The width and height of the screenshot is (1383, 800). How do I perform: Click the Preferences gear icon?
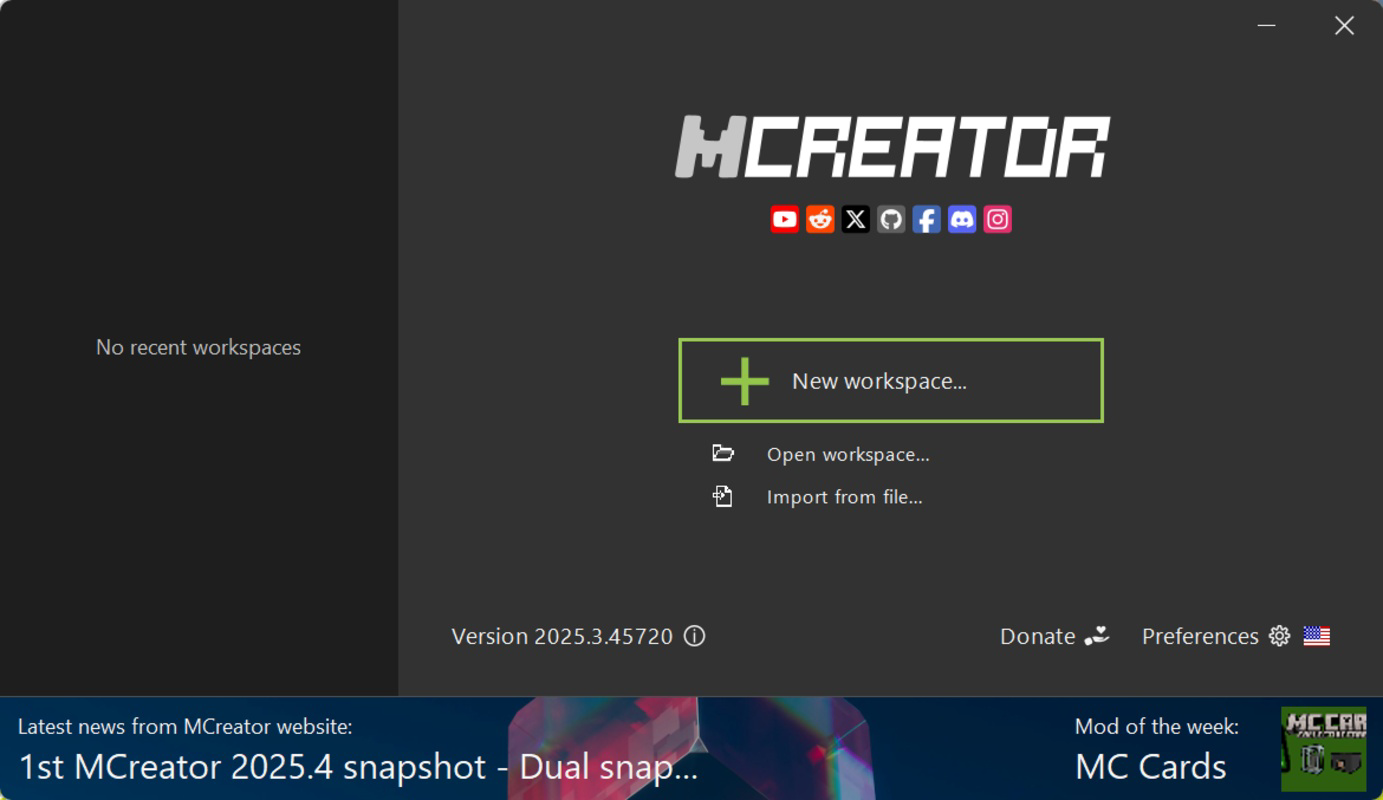(1279, 636)
